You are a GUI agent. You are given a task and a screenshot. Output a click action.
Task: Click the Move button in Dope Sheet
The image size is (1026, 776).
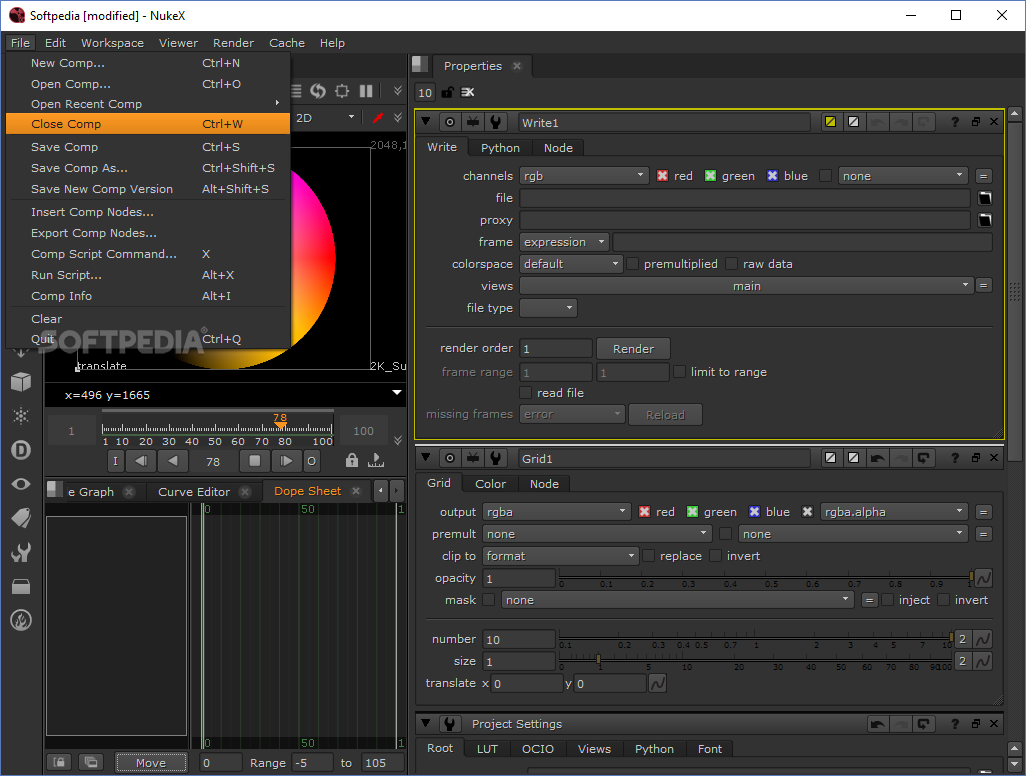(x=151, y=762)
